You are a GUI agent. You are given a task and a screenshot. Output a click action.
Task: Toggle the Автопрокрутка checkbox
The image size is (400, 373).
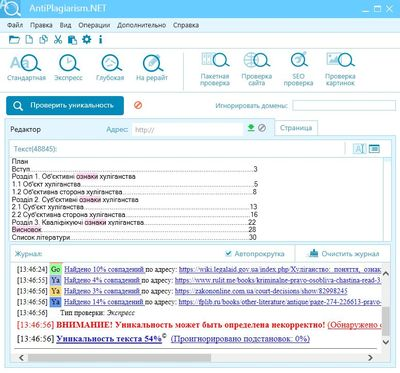coord(228,254)
